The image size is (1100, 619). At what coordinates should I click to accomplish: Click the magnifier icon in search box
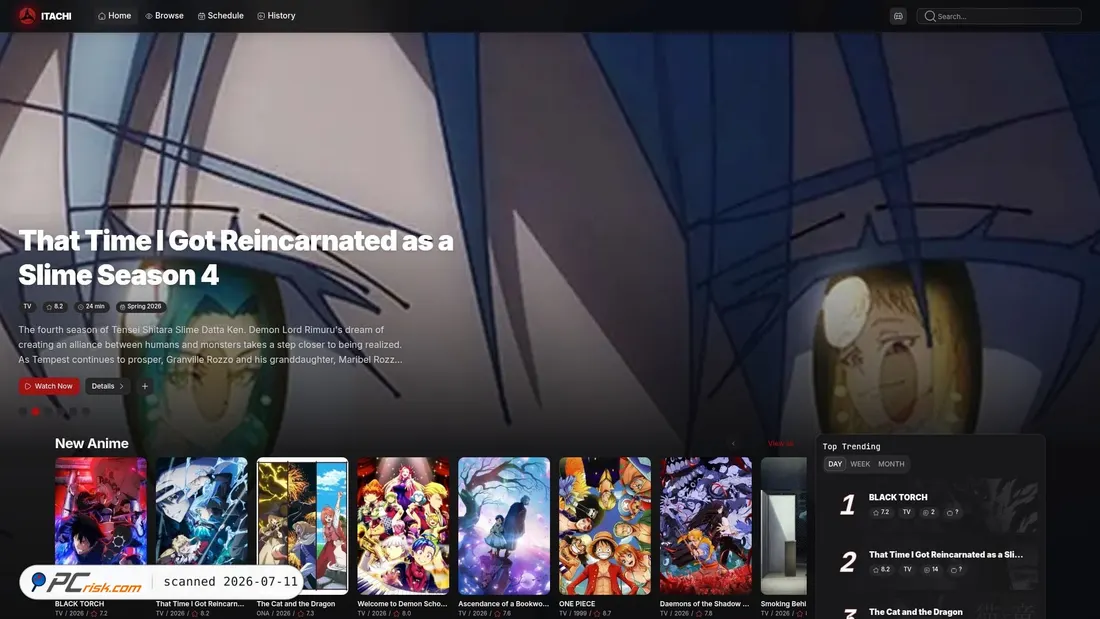(x=930, y=16)
